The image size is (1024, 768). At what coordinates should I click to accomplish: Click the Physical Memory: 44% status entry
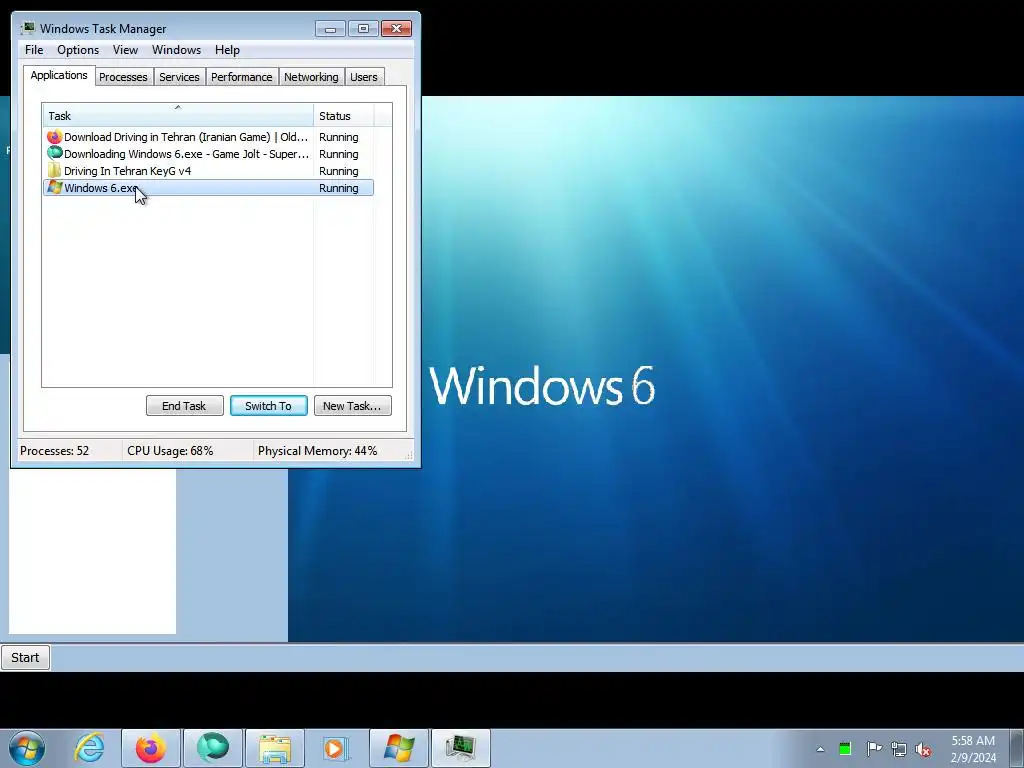pyautogui.click(x=317, y=451)
